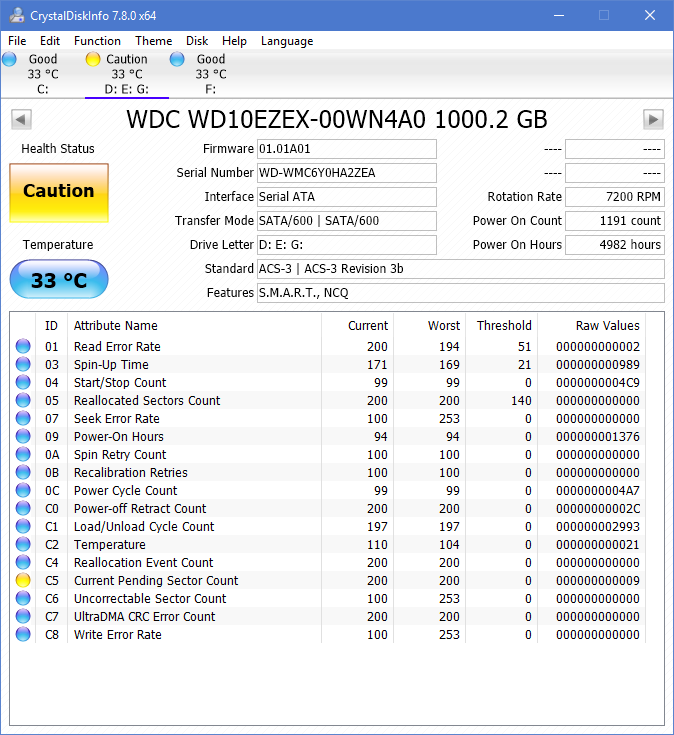Open the File menu

click(x=17, y=41)
